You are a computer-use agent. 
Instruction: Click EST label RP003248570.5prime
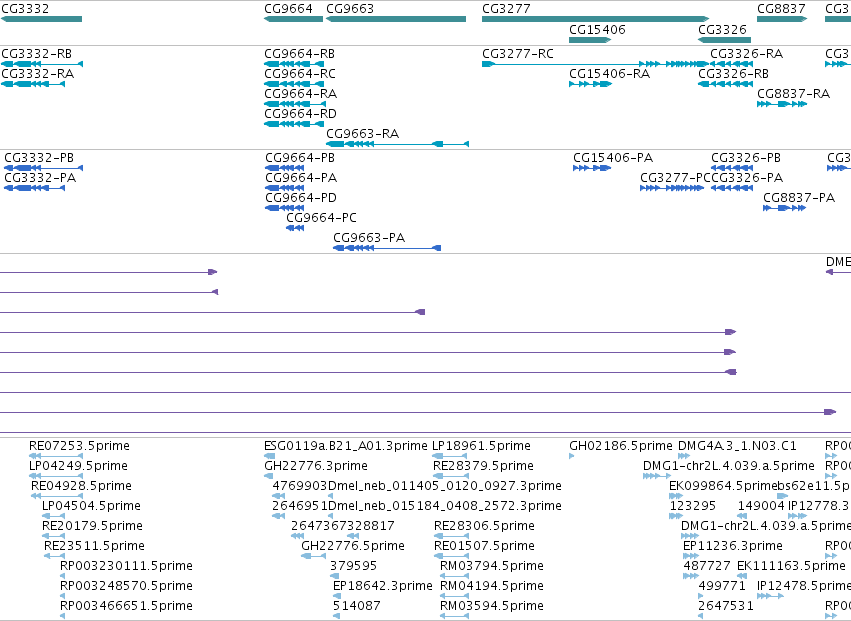click(126, 586)
